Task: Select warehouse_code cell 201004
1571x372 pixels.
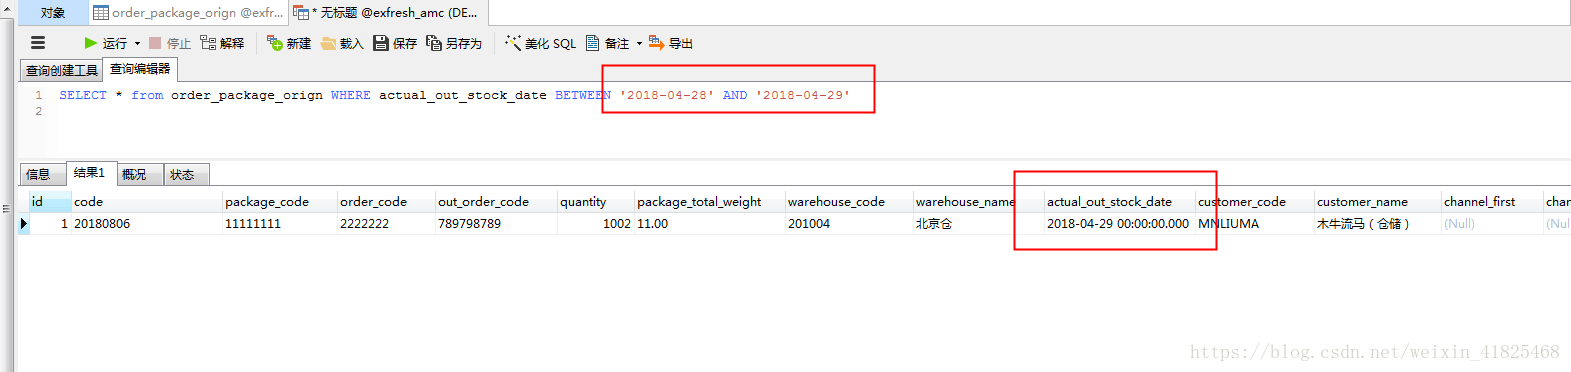Action: [849, 224]
